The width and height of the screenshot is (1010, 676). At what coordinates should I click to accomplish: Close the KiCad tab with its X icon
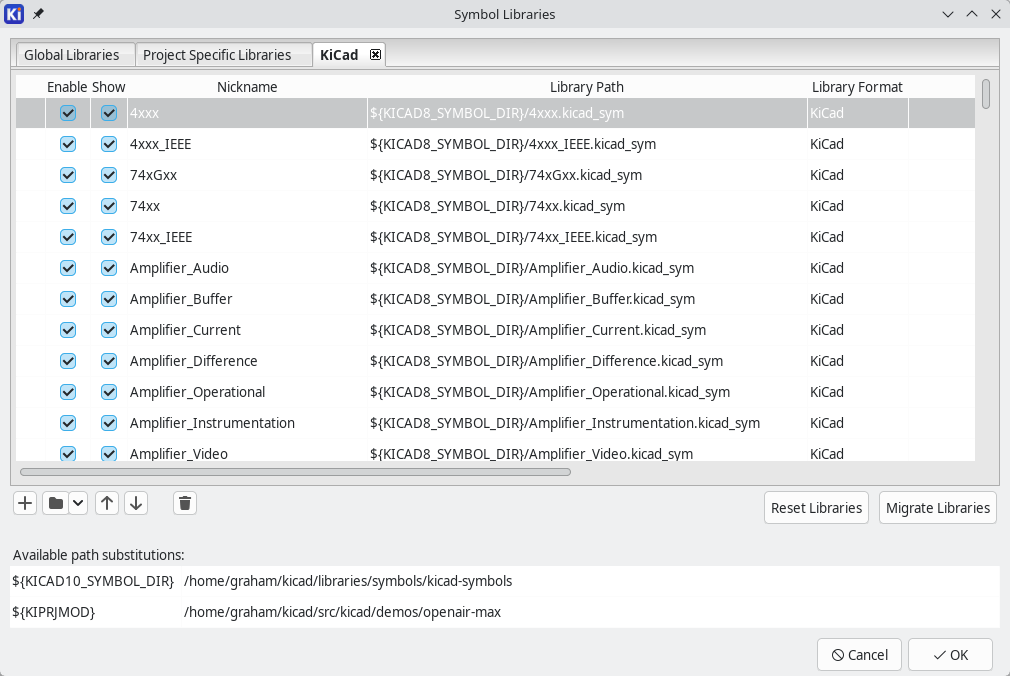coord(375,54)
